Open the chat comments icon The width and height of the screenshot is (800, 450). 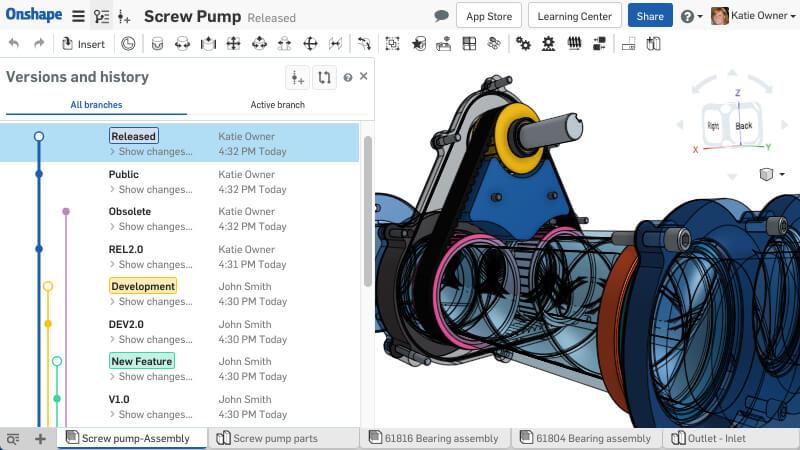pos(441,16)
